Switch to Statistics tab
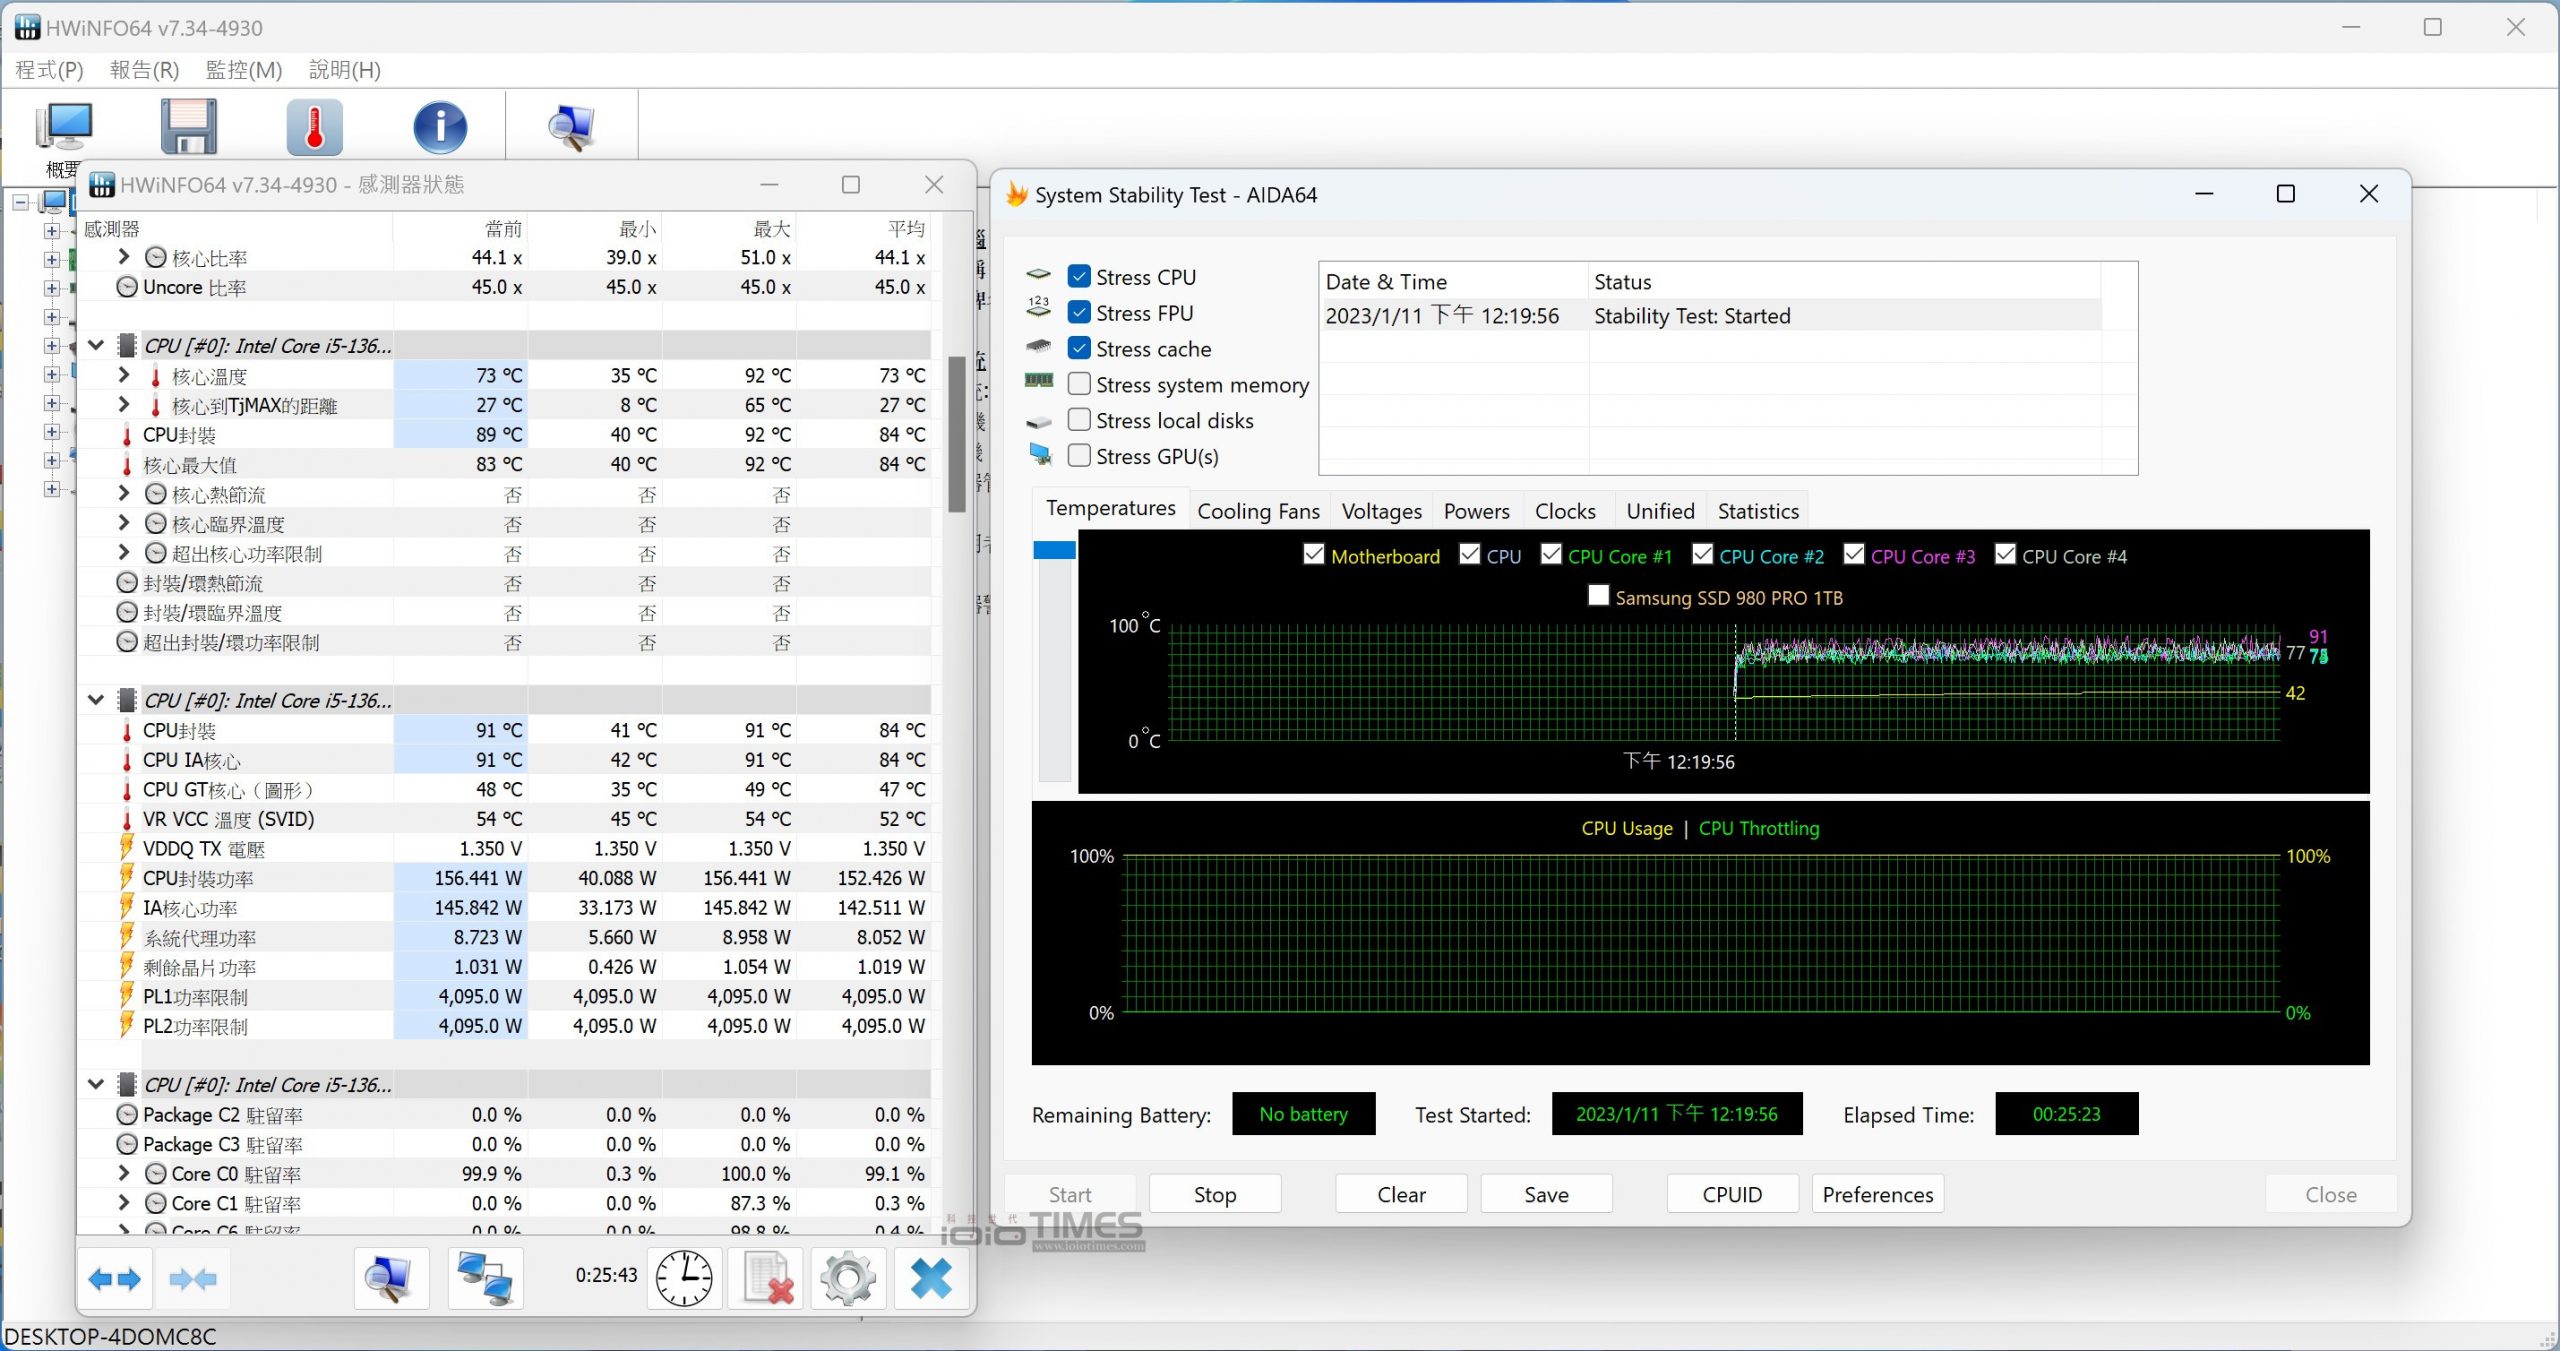Screen dimensions: 2560x1351 1758,511
